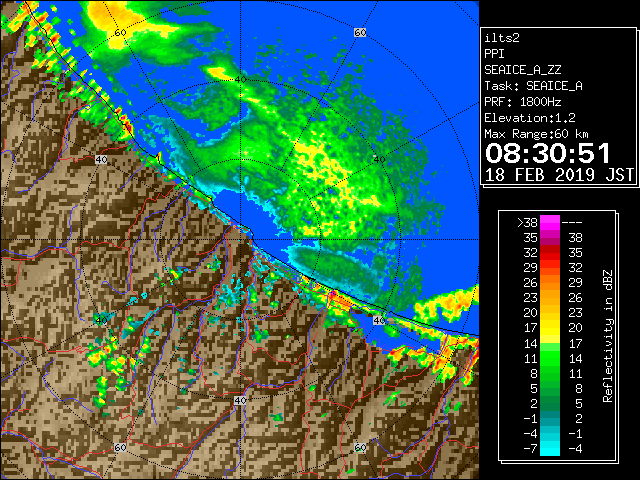Screen dimensions: 640x480
Task: Click the product name "SEAICE_A_ZZ"
Action: pyautogui.click(x=523, y=70)
